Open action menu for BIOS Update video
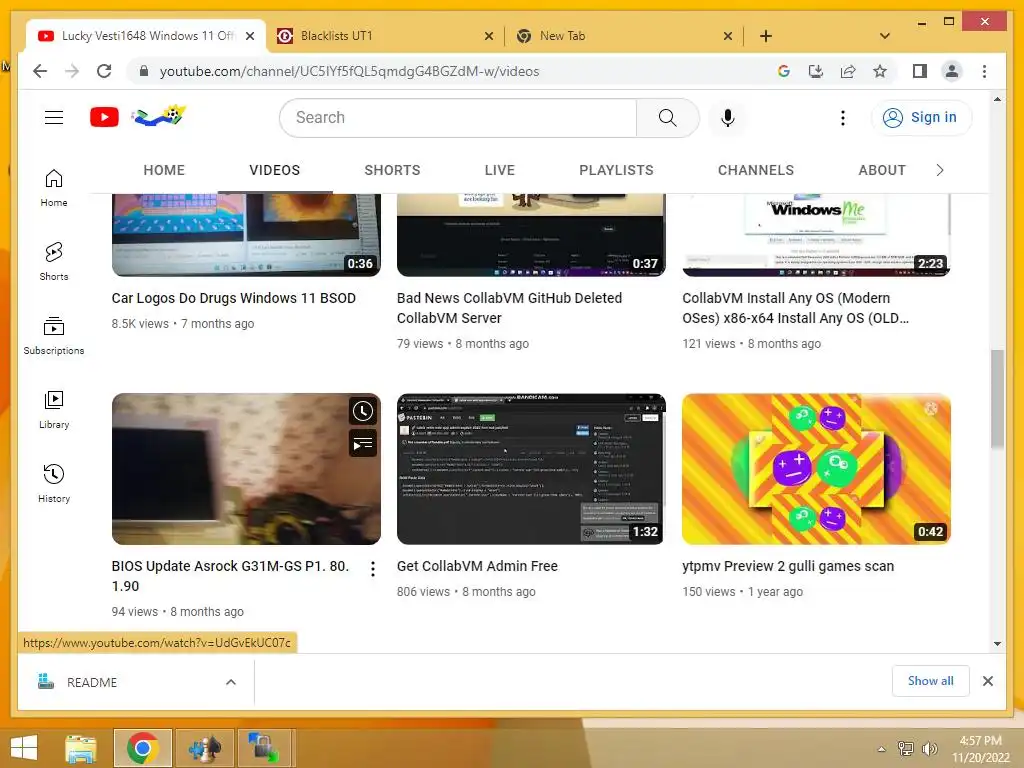Viewport: 1024px width, 768px height. pyautogui.click(x=373, y=569)
